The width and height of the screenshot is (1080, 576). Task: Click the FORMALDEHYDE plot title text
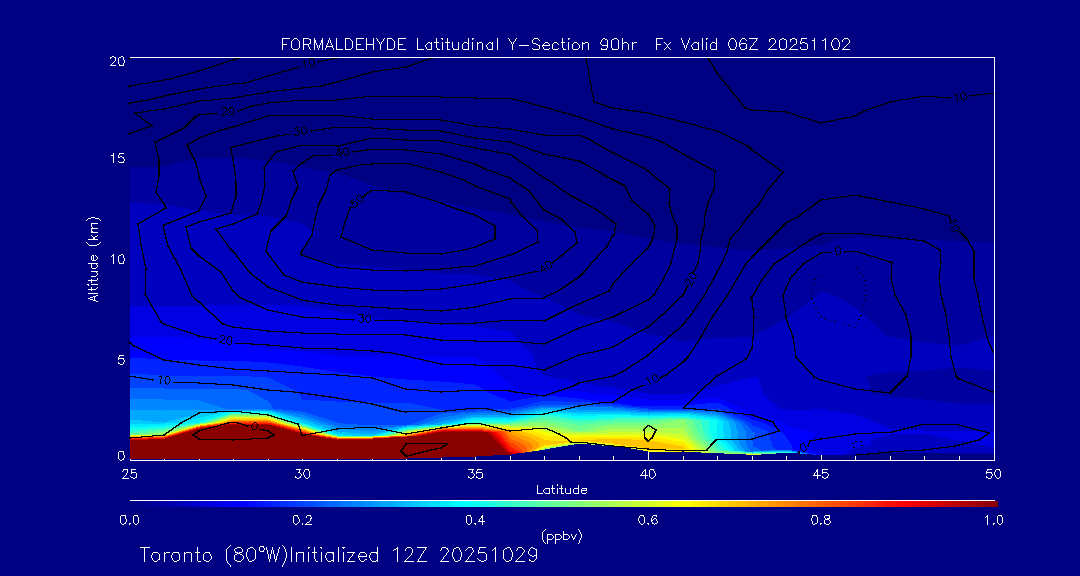coord(565,45)
